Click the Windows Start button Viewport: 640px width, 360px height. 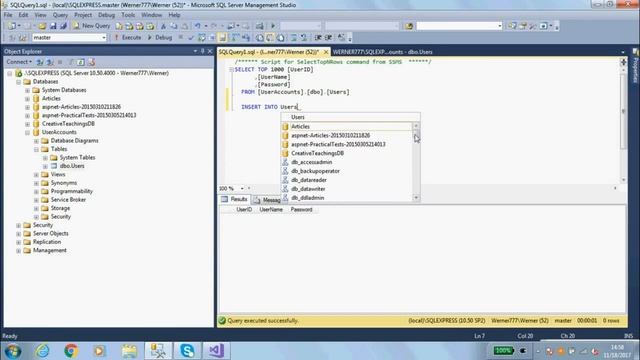(13, 351)
